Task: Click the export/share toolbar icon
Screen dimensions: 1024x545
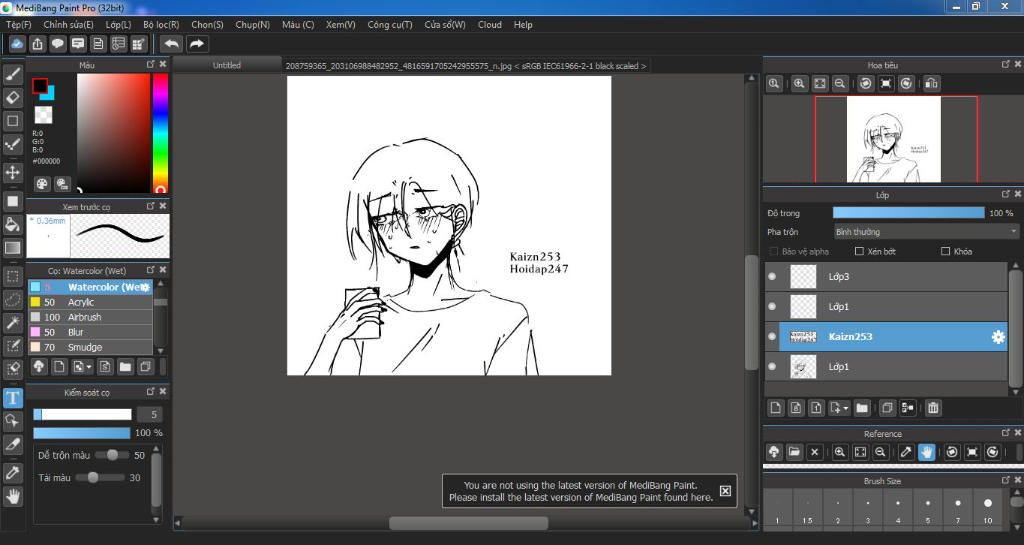Action: click(37, 44)
